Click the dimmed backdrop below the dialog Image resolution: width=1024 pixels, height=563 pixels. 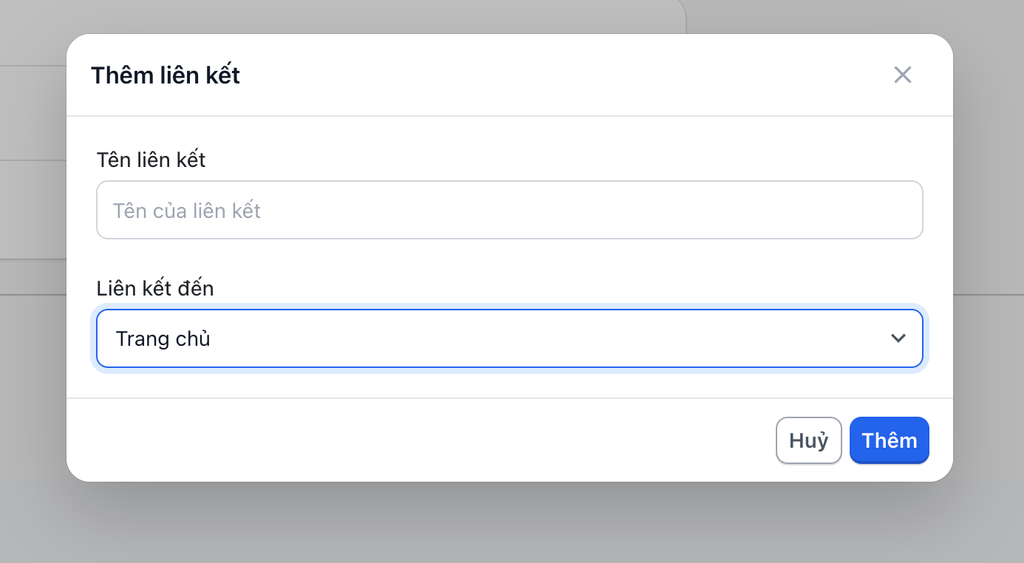click(500, 525)
